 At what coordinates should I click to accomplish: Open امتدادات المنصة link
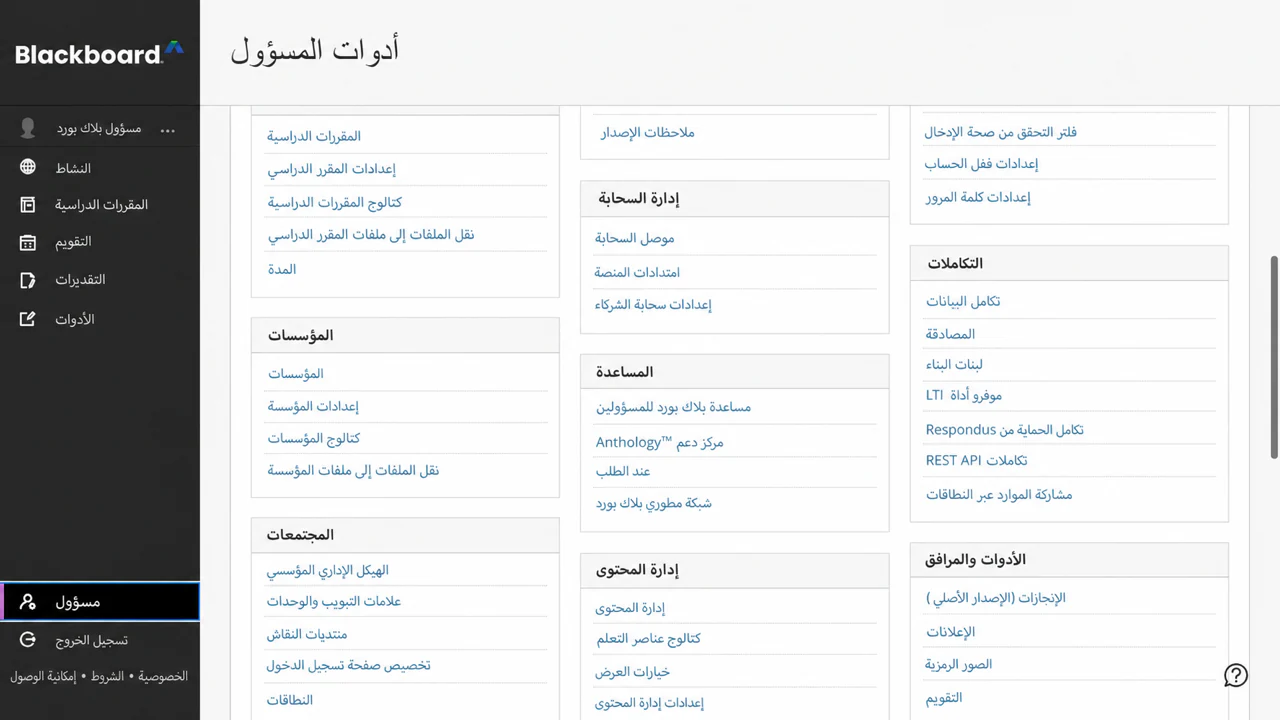pyautogui.click(x=637, y=272)
